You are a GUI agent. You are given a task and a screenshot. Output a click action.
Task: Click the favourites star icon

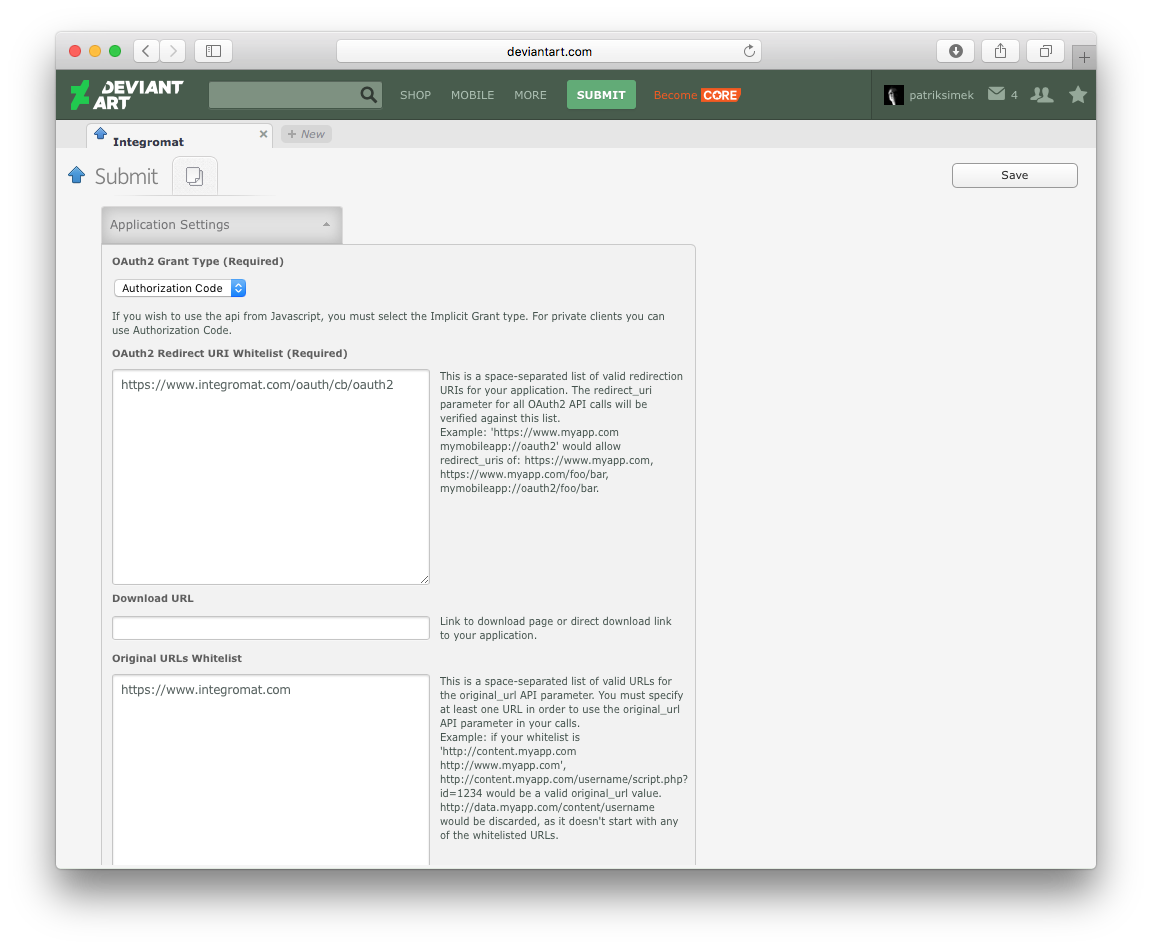click(1078, 94)
